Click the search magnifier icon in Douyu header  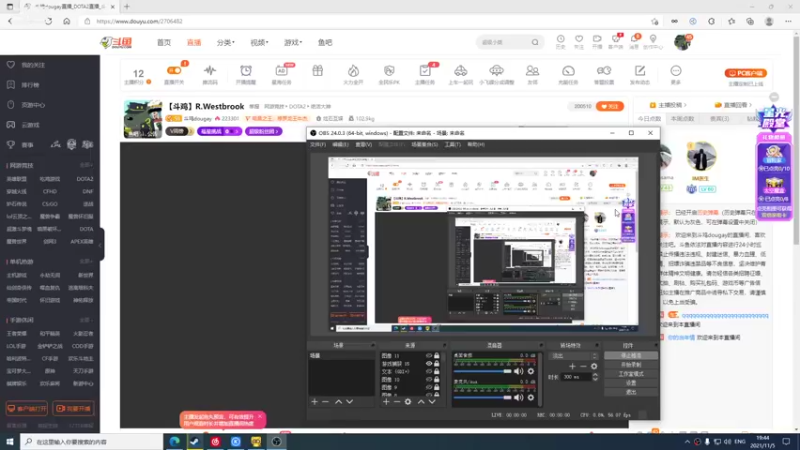coord(535,42)
